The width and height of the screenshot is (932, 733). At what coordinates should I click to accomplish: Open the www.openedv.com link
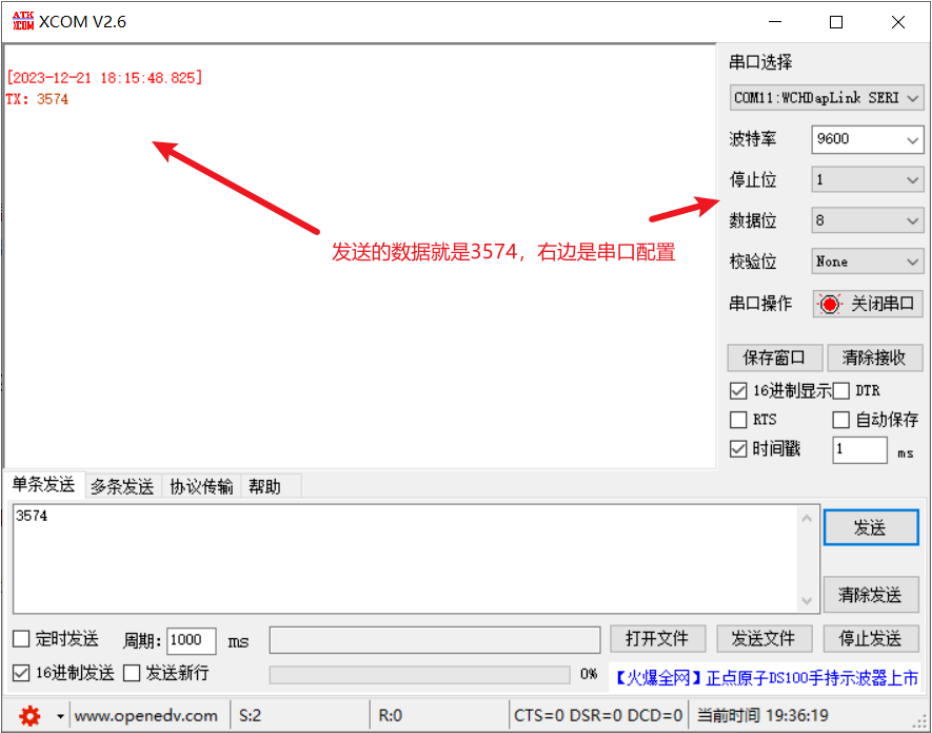point(146,715)
